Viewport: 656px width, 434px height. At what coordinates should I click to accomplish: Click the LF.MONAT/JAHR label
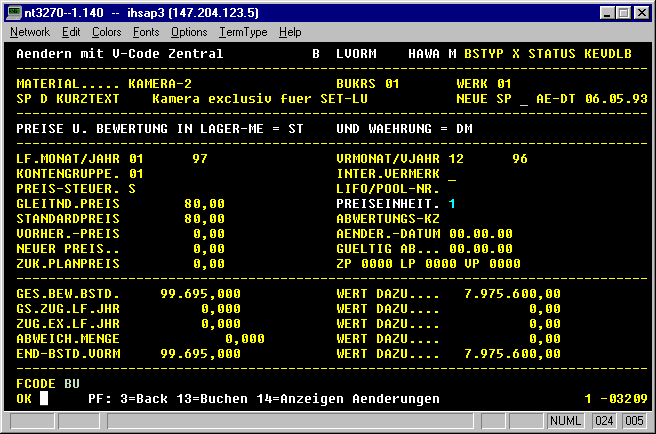pyautogui.click(x=68, y=159)
